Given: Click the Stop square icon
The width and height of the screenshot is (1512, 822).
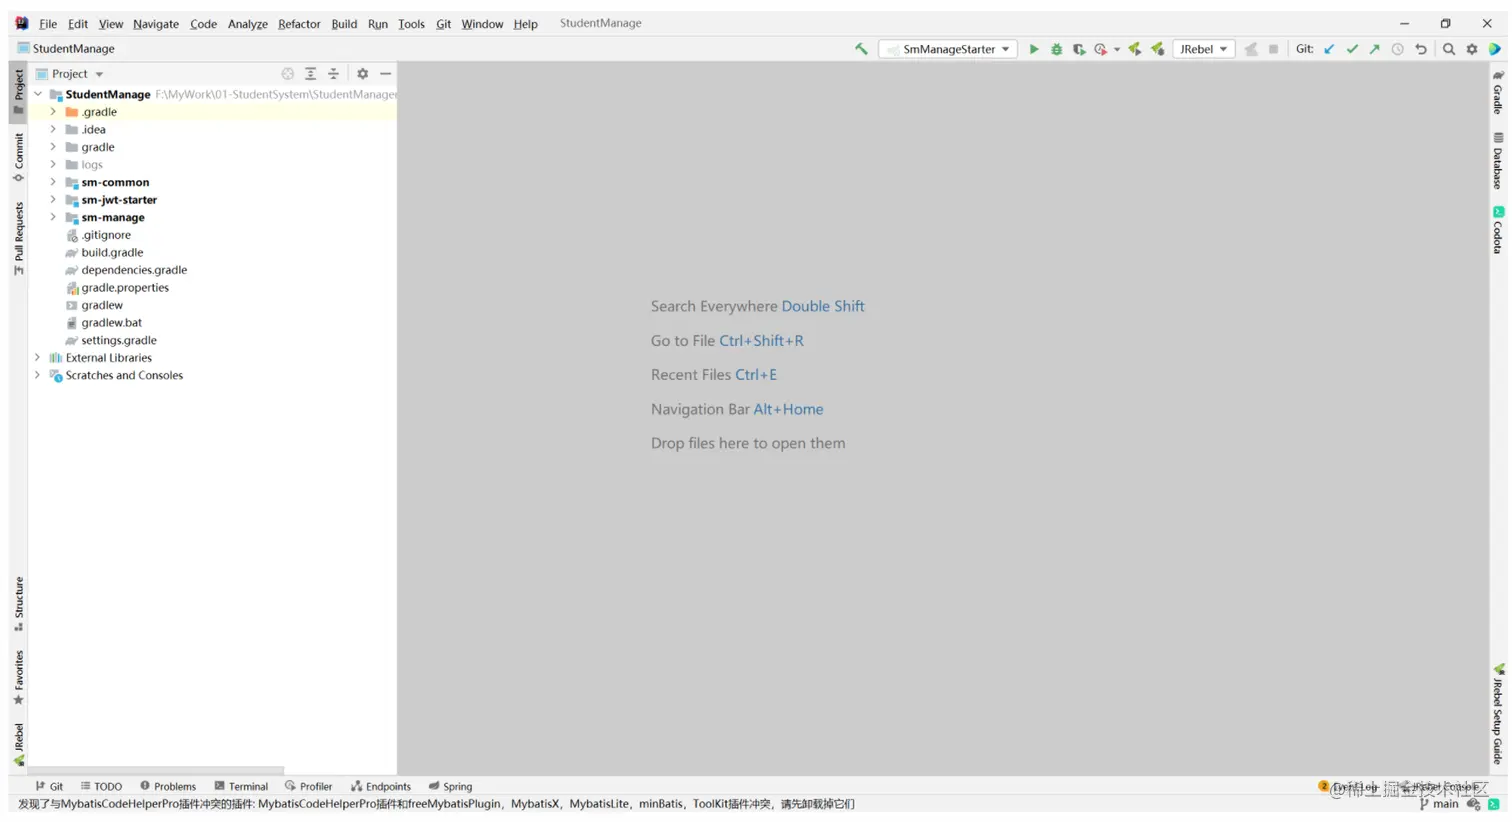Looking at the screenshot, I should (x=1273, y=49).
